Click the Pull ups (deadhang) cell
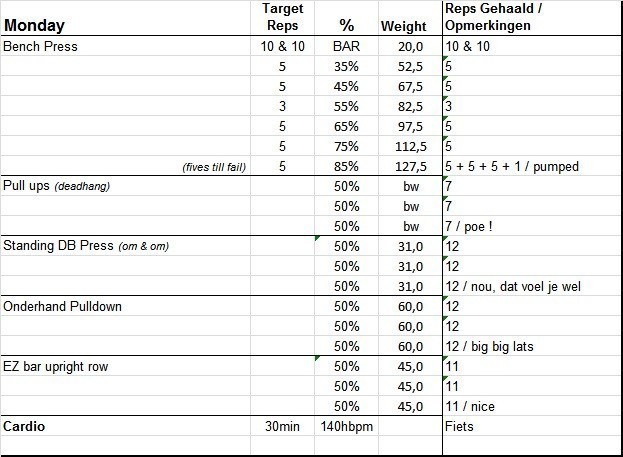The height and width of the screenshot is (457, 623). click(59, 186)
